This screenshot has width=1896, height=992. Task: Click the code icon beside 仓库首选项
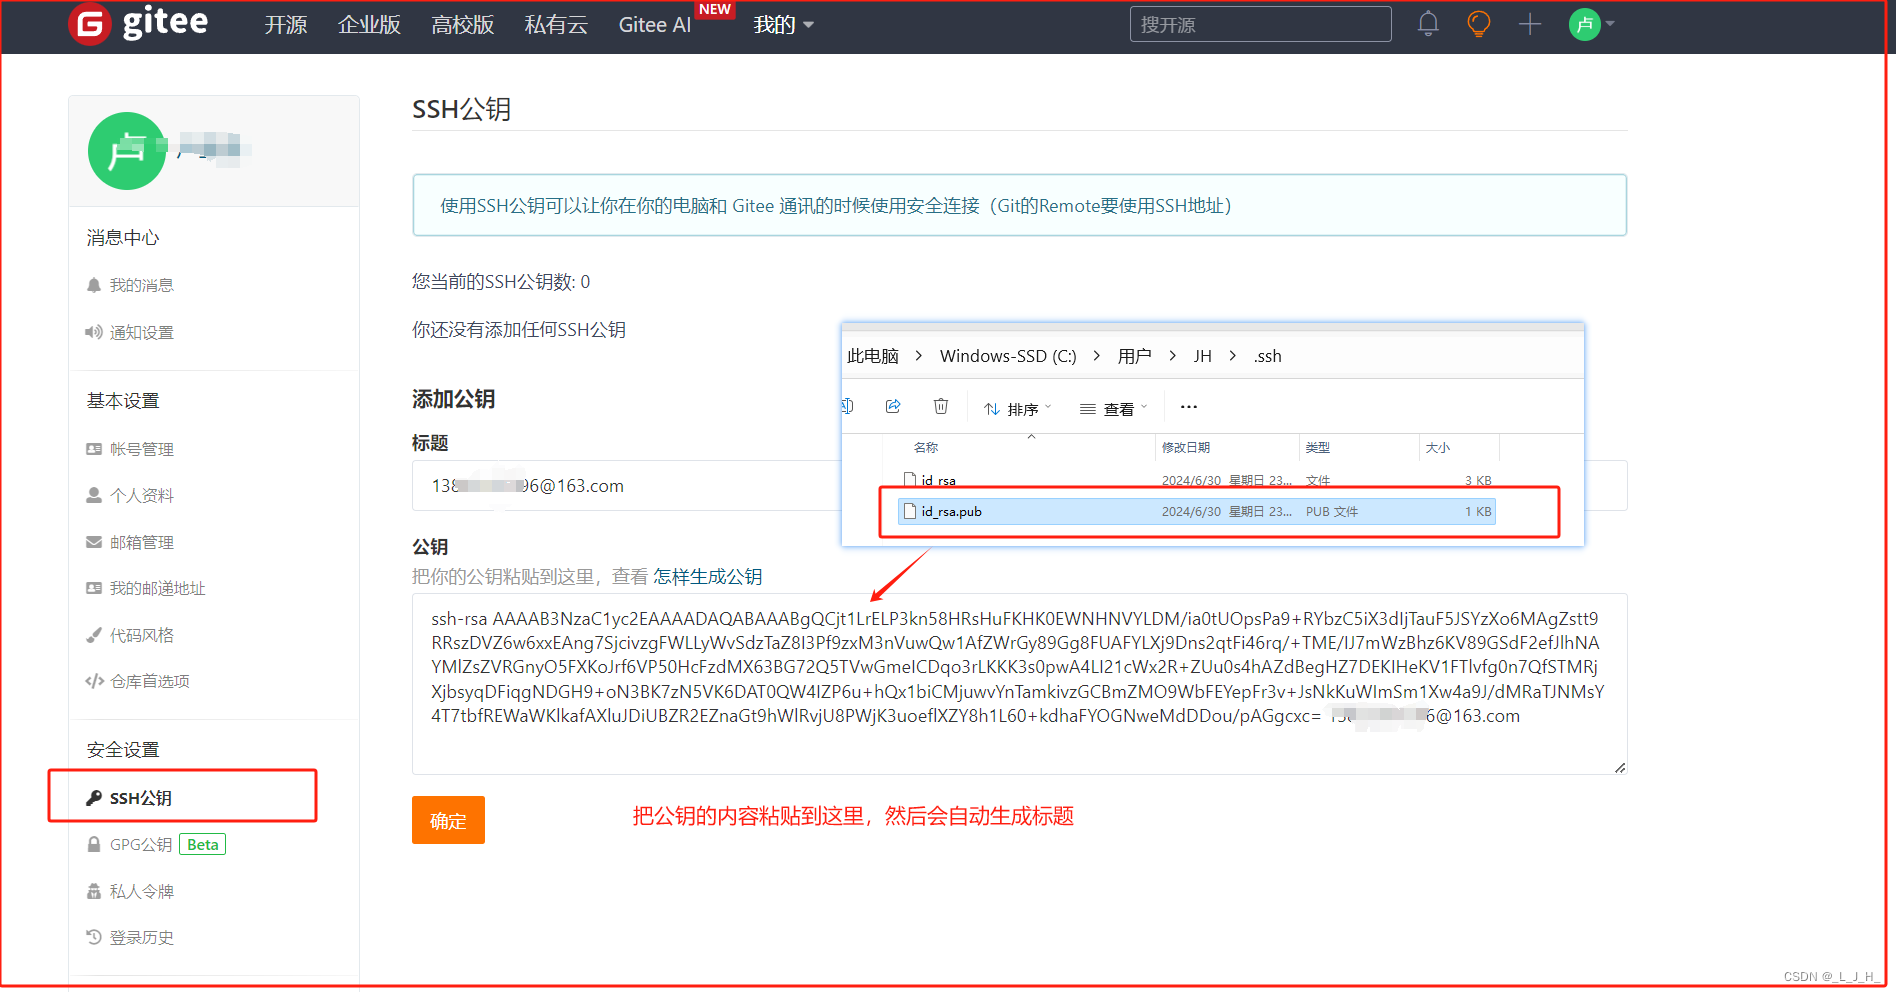94,681
